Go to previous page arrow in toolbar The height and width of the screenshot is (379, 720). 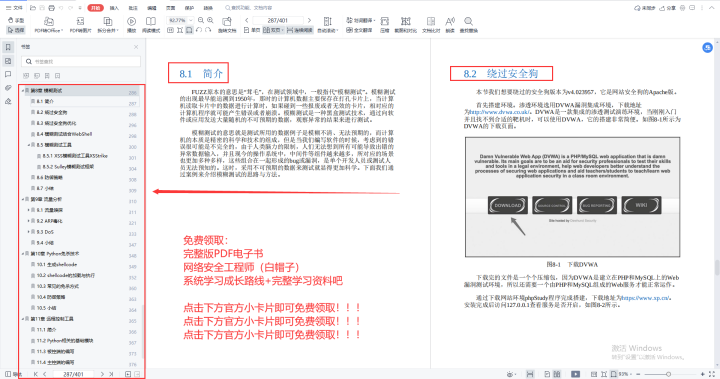click(x=247, y=20)
